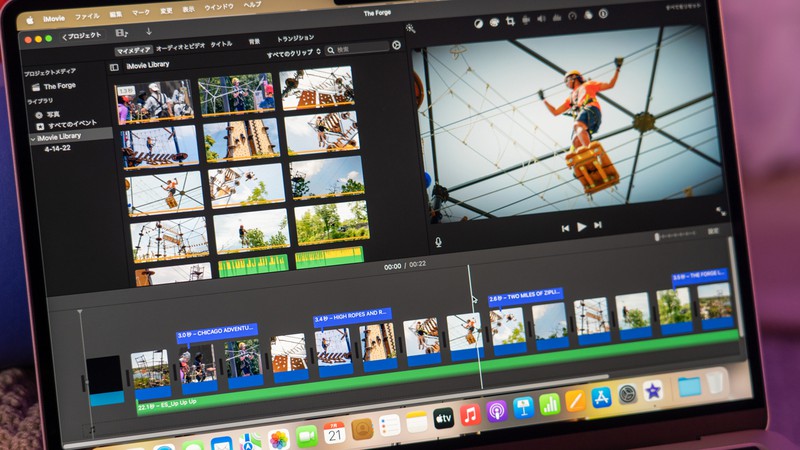800x450 pixels.
Task: Select the 2.6秒 TWO MILES OF ZIPLI... title clip
Action: pyautogui.click(x=526, y=296)
